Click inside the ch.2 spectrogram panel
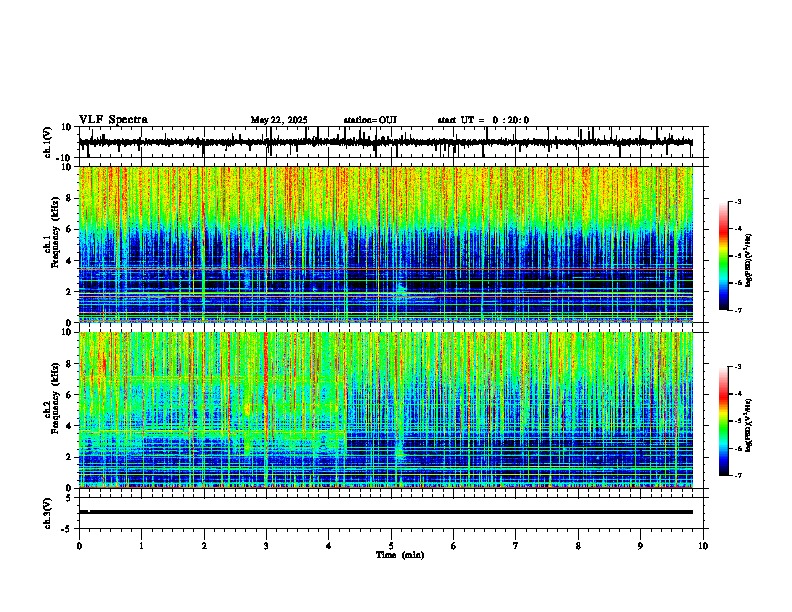The width and height of the screenshot is (792, 612). (386, 410)
